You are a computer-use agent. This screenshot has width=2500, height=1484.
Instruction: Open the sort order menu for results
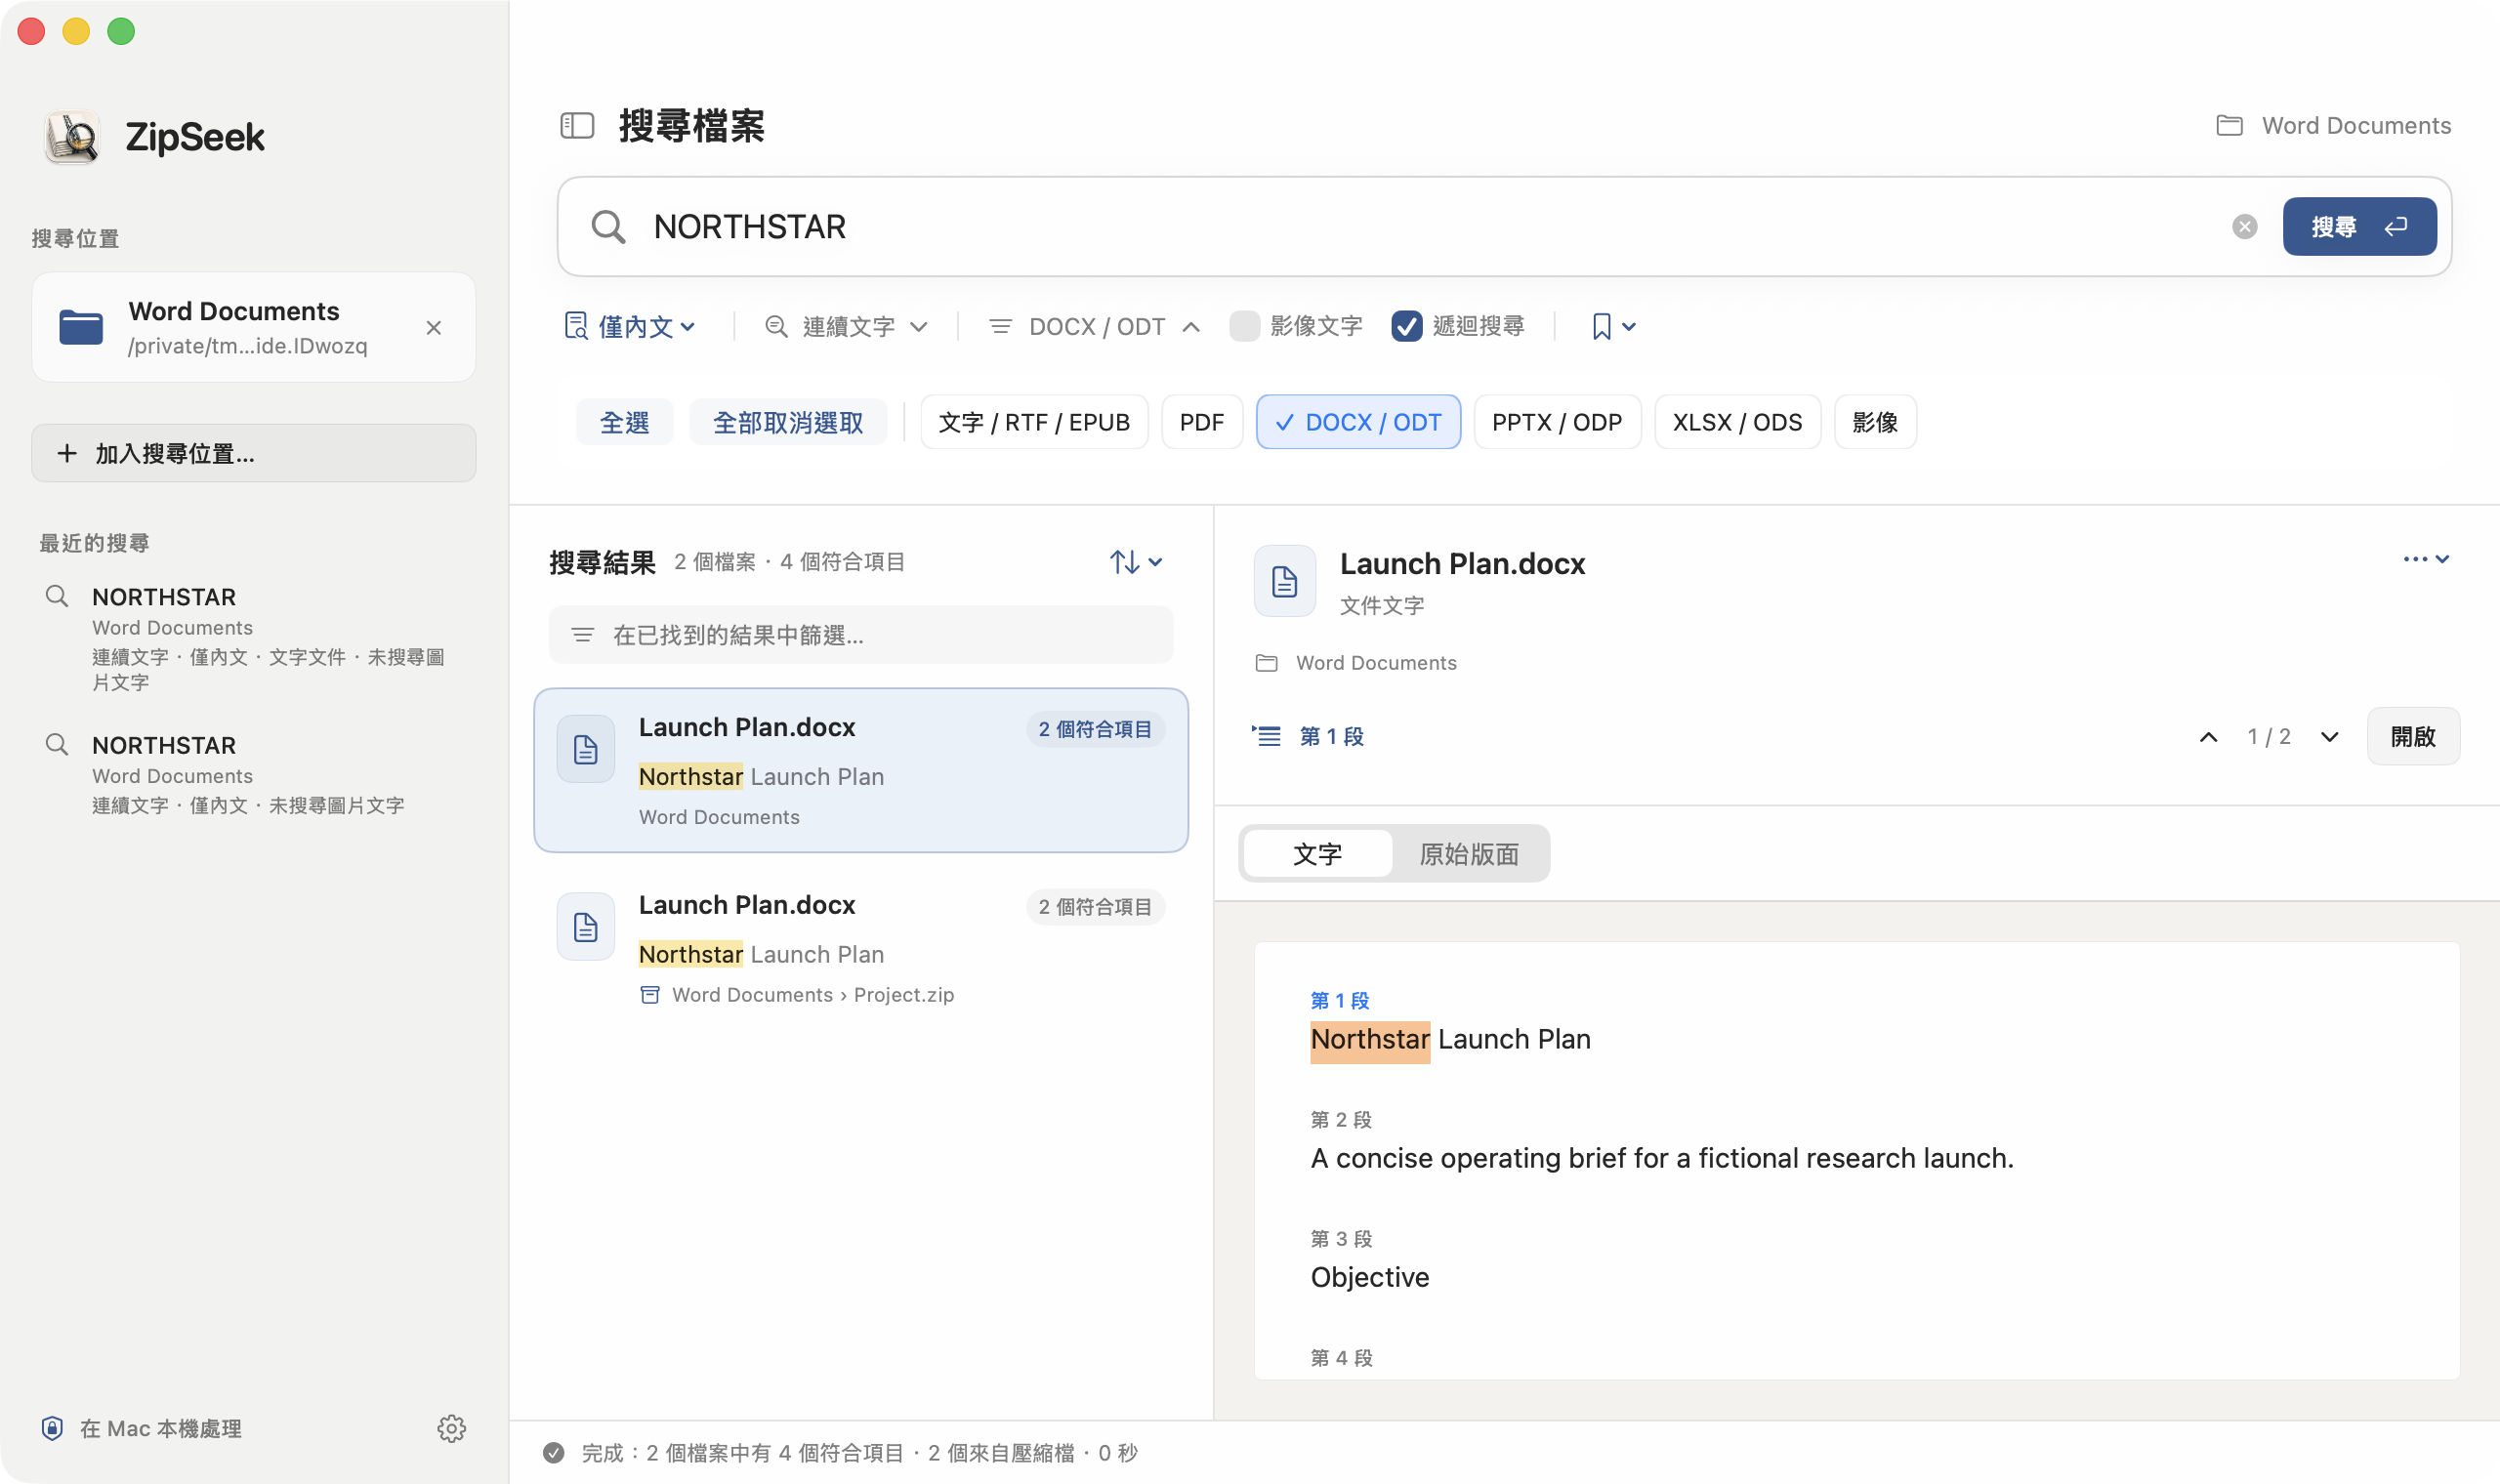[x=1136, y=562]
